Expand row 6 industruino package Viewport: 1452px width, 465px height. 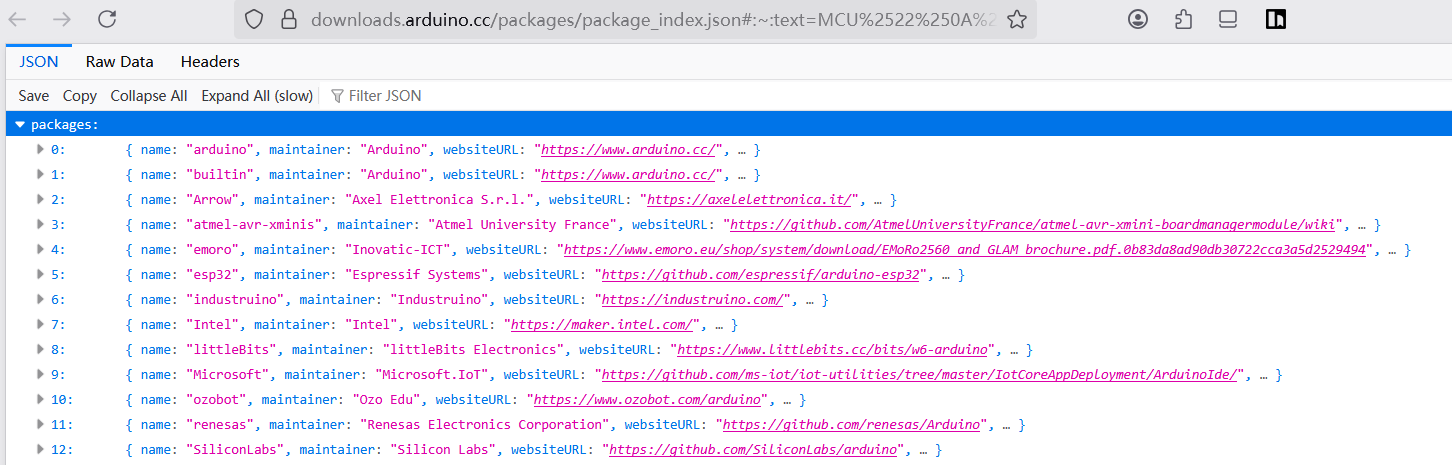point(41,299)
